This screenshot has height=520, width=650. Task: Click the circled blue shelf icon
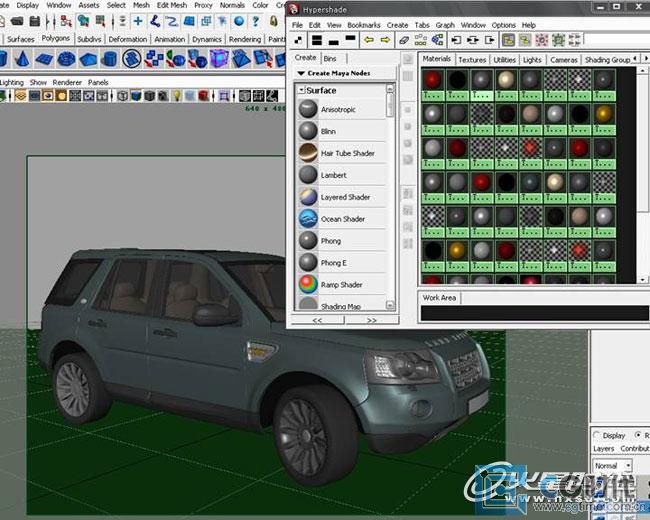(x=132, y=58)
